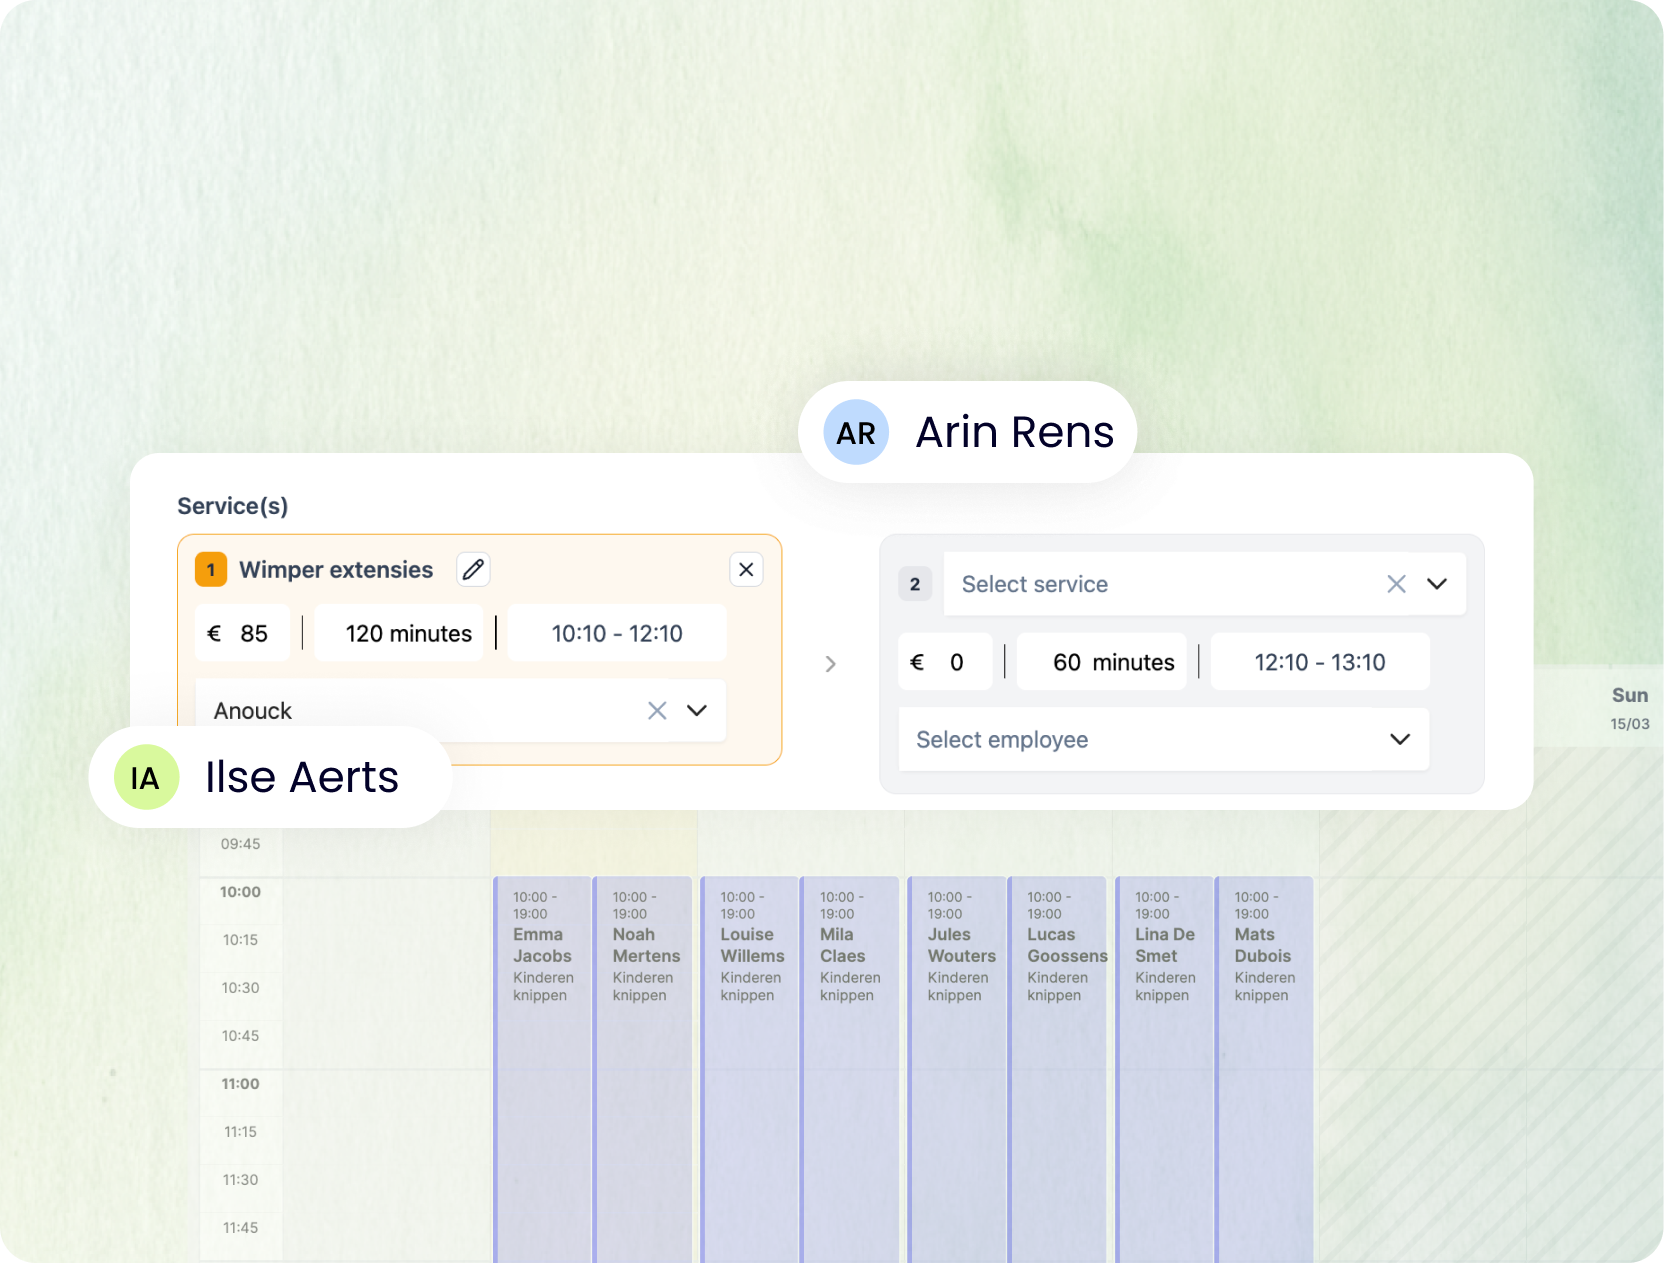Open Lina De Smet appointment

(x=1165, y=1069)
